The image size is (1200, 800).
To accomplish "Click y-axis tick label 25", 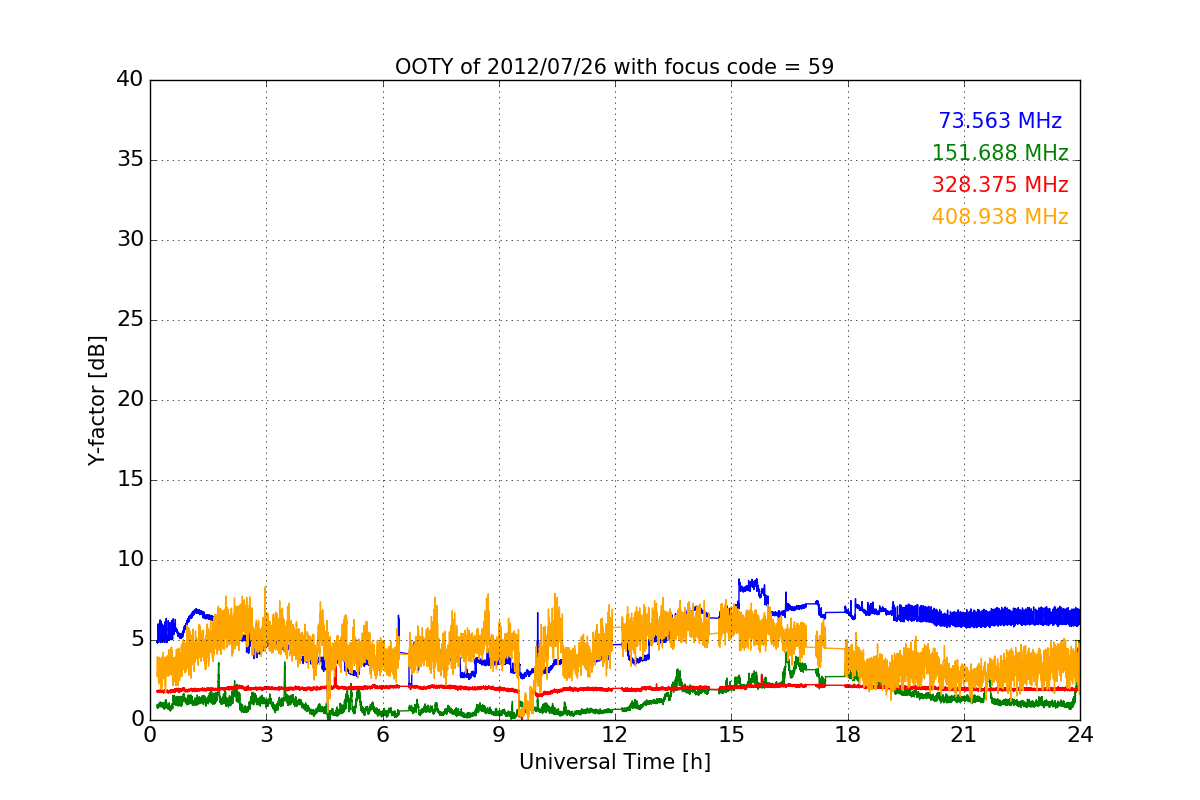I will click(130, 320).
